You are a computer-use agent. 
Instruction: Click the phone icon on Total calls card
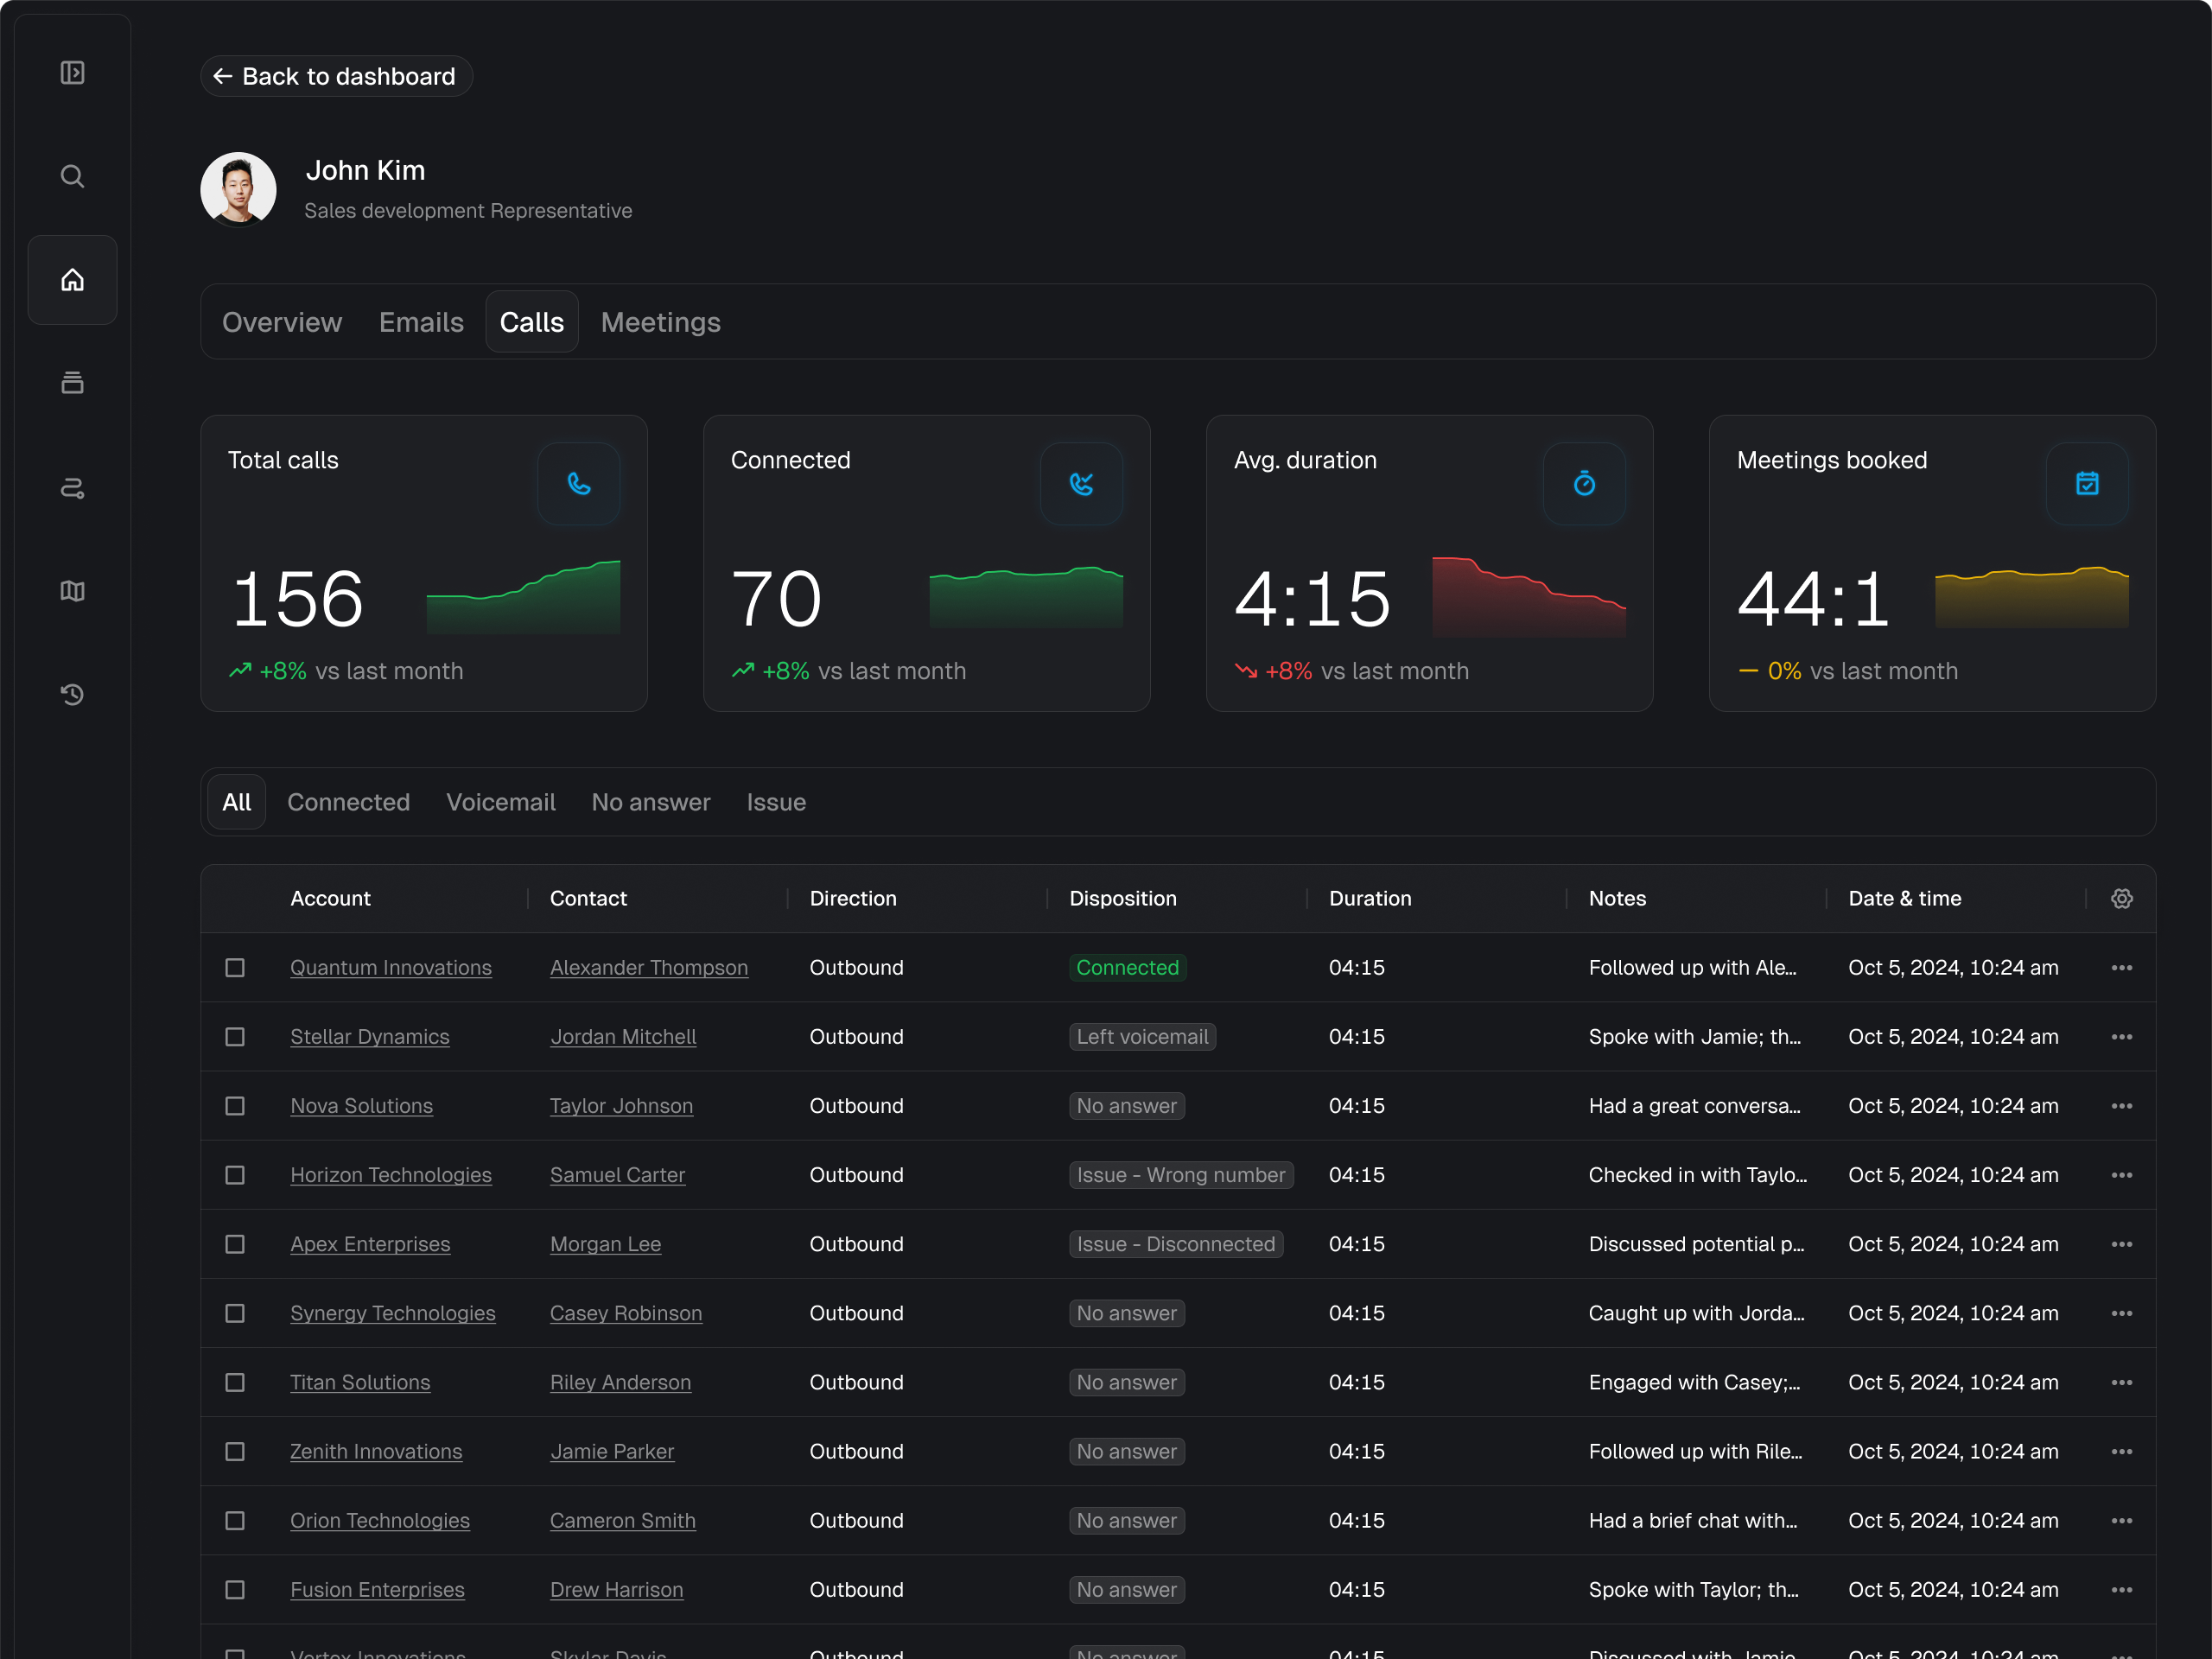[579, 484]
